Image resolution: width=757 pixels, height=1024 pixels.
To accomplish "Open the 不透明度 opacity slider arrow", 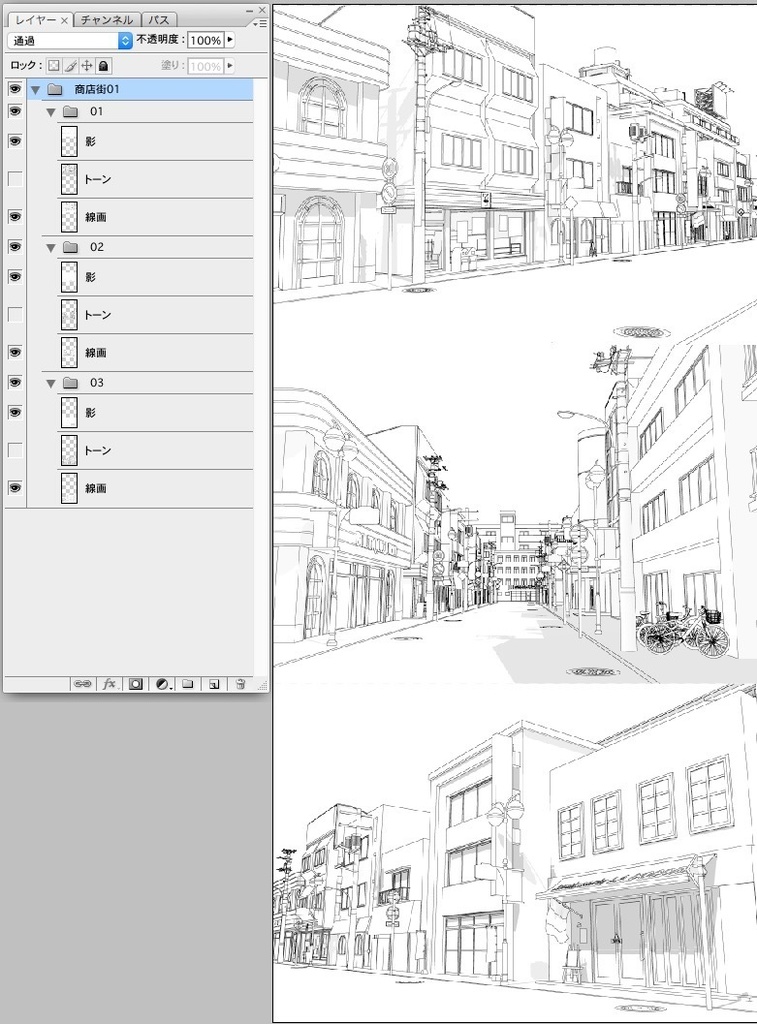I will click(230, 40).
